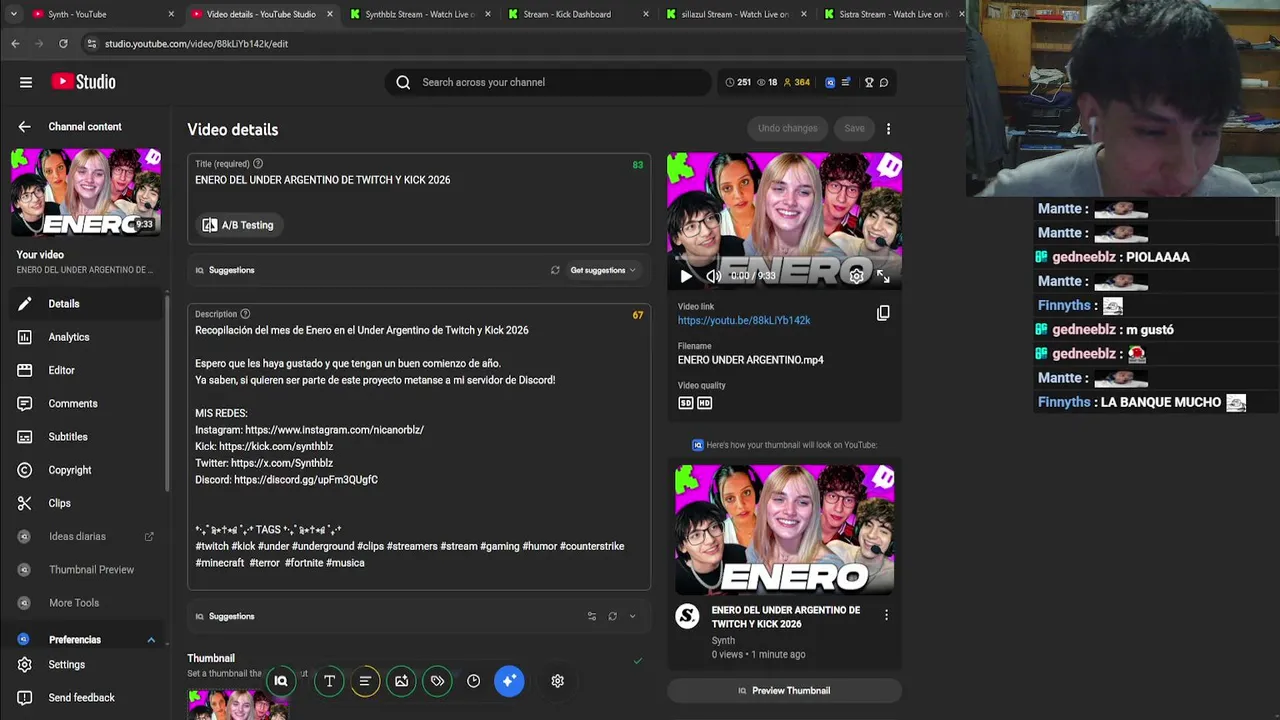
Task: Refresh title suggestions icon
Action: click(555, 270)
